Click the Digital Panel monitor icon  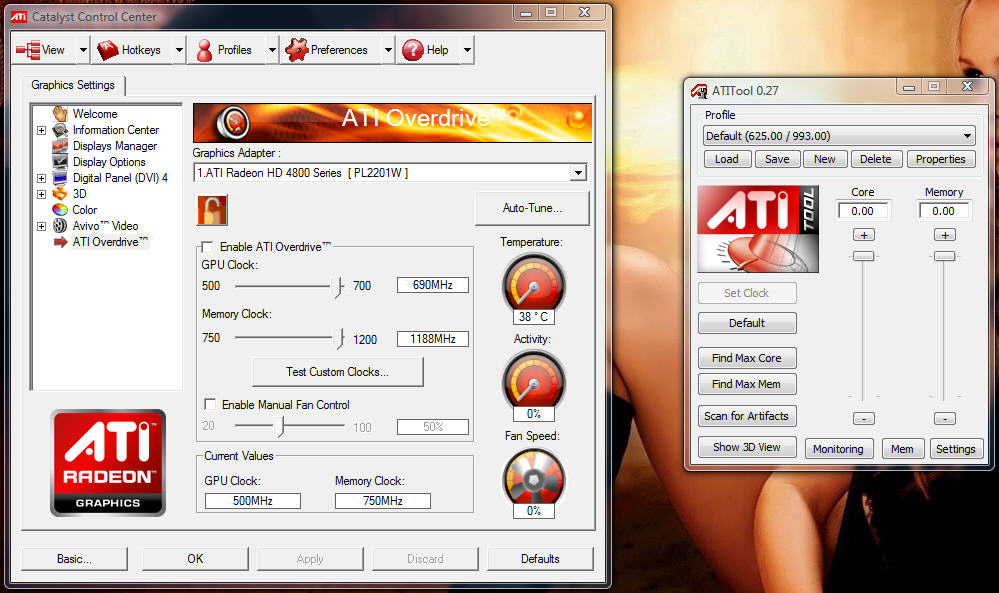coord(60,178)
